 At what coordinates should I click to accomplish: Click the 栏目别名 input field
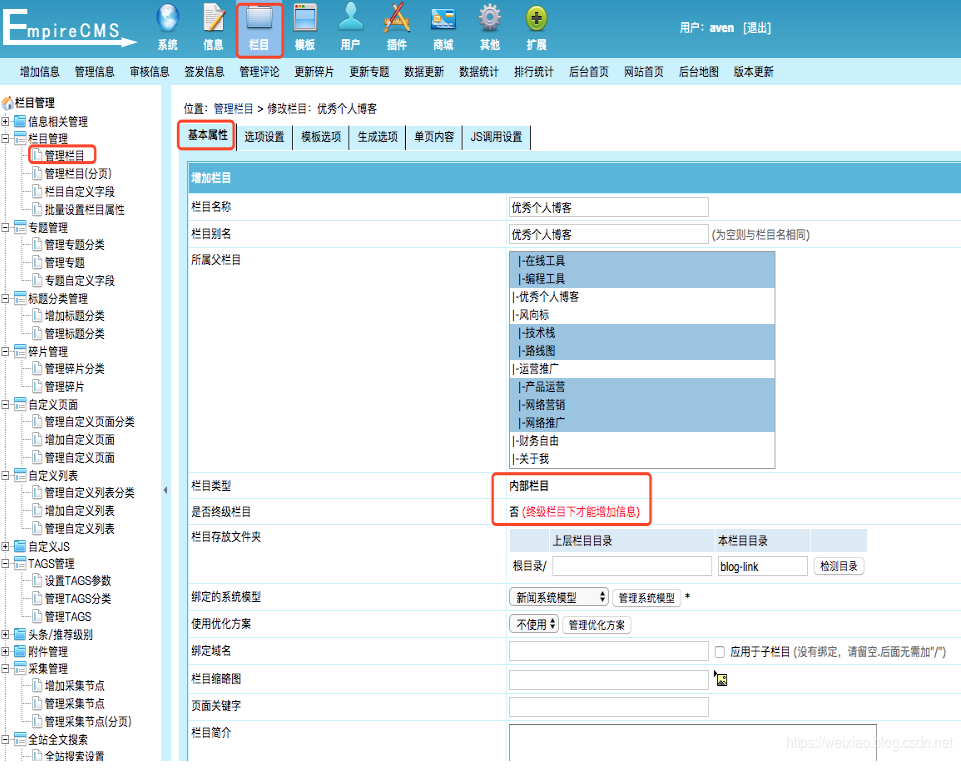(608, 234)
